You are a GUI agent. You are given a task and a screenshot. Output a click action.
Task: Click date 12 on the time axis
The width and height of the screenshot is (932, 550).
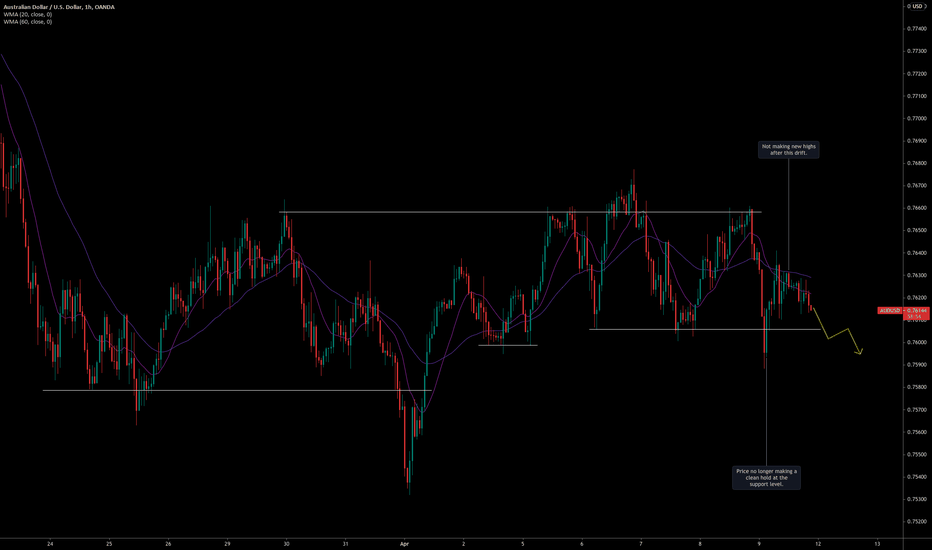(818, 543)
